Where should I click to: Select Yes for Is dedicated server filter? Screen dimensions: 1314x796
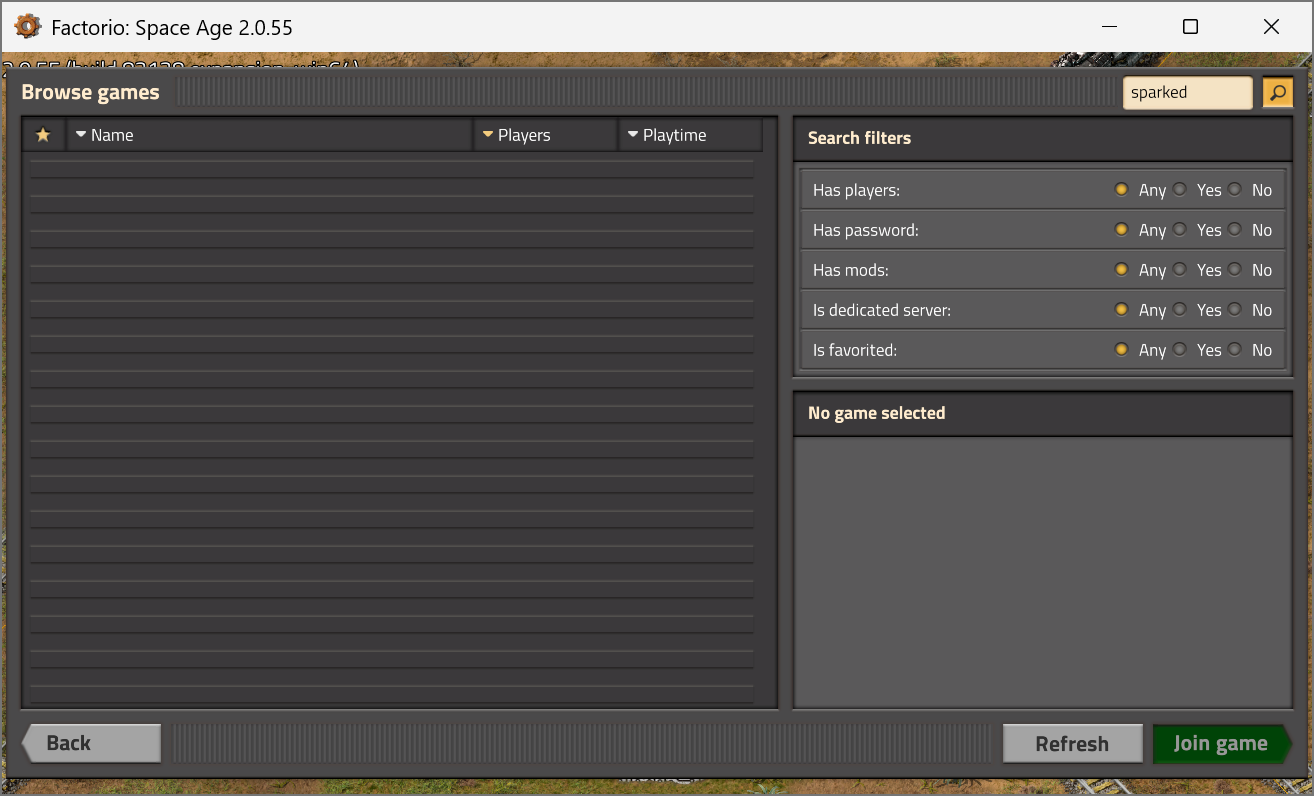pos(1180,309)
